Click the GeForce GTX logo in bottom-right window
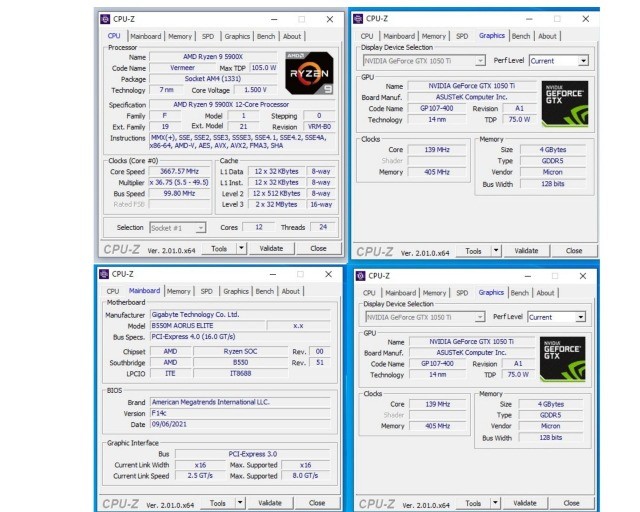This screenshot has height=512, width=640. 562,359
